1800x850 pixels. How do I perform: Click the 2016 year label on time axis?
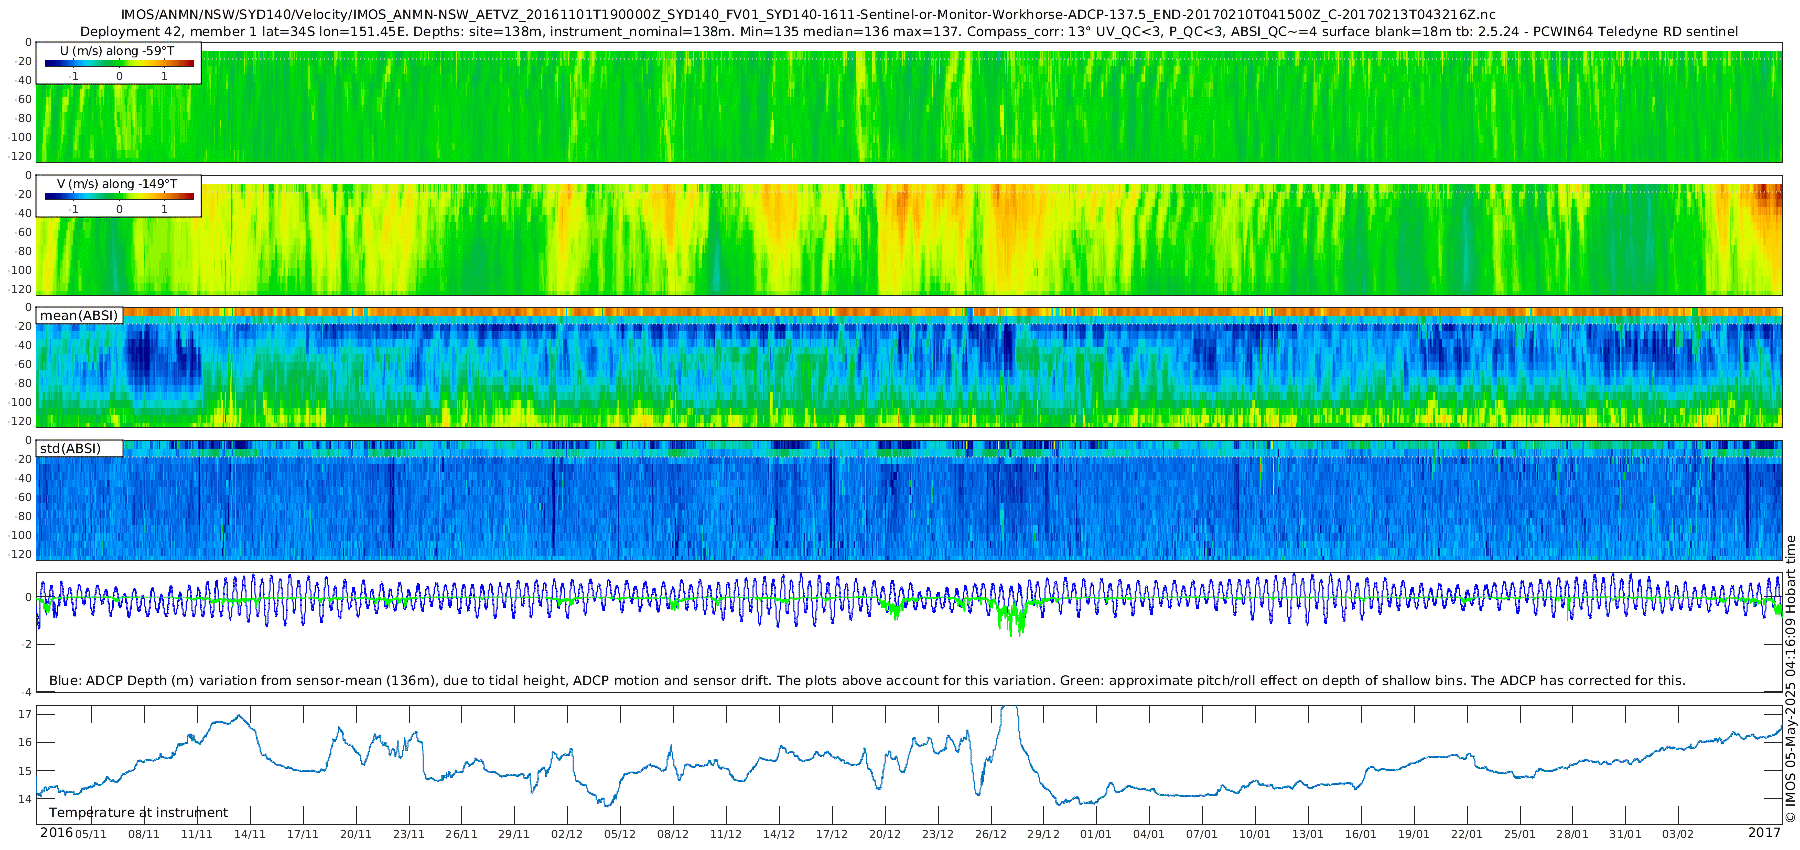tap(56, 833)
